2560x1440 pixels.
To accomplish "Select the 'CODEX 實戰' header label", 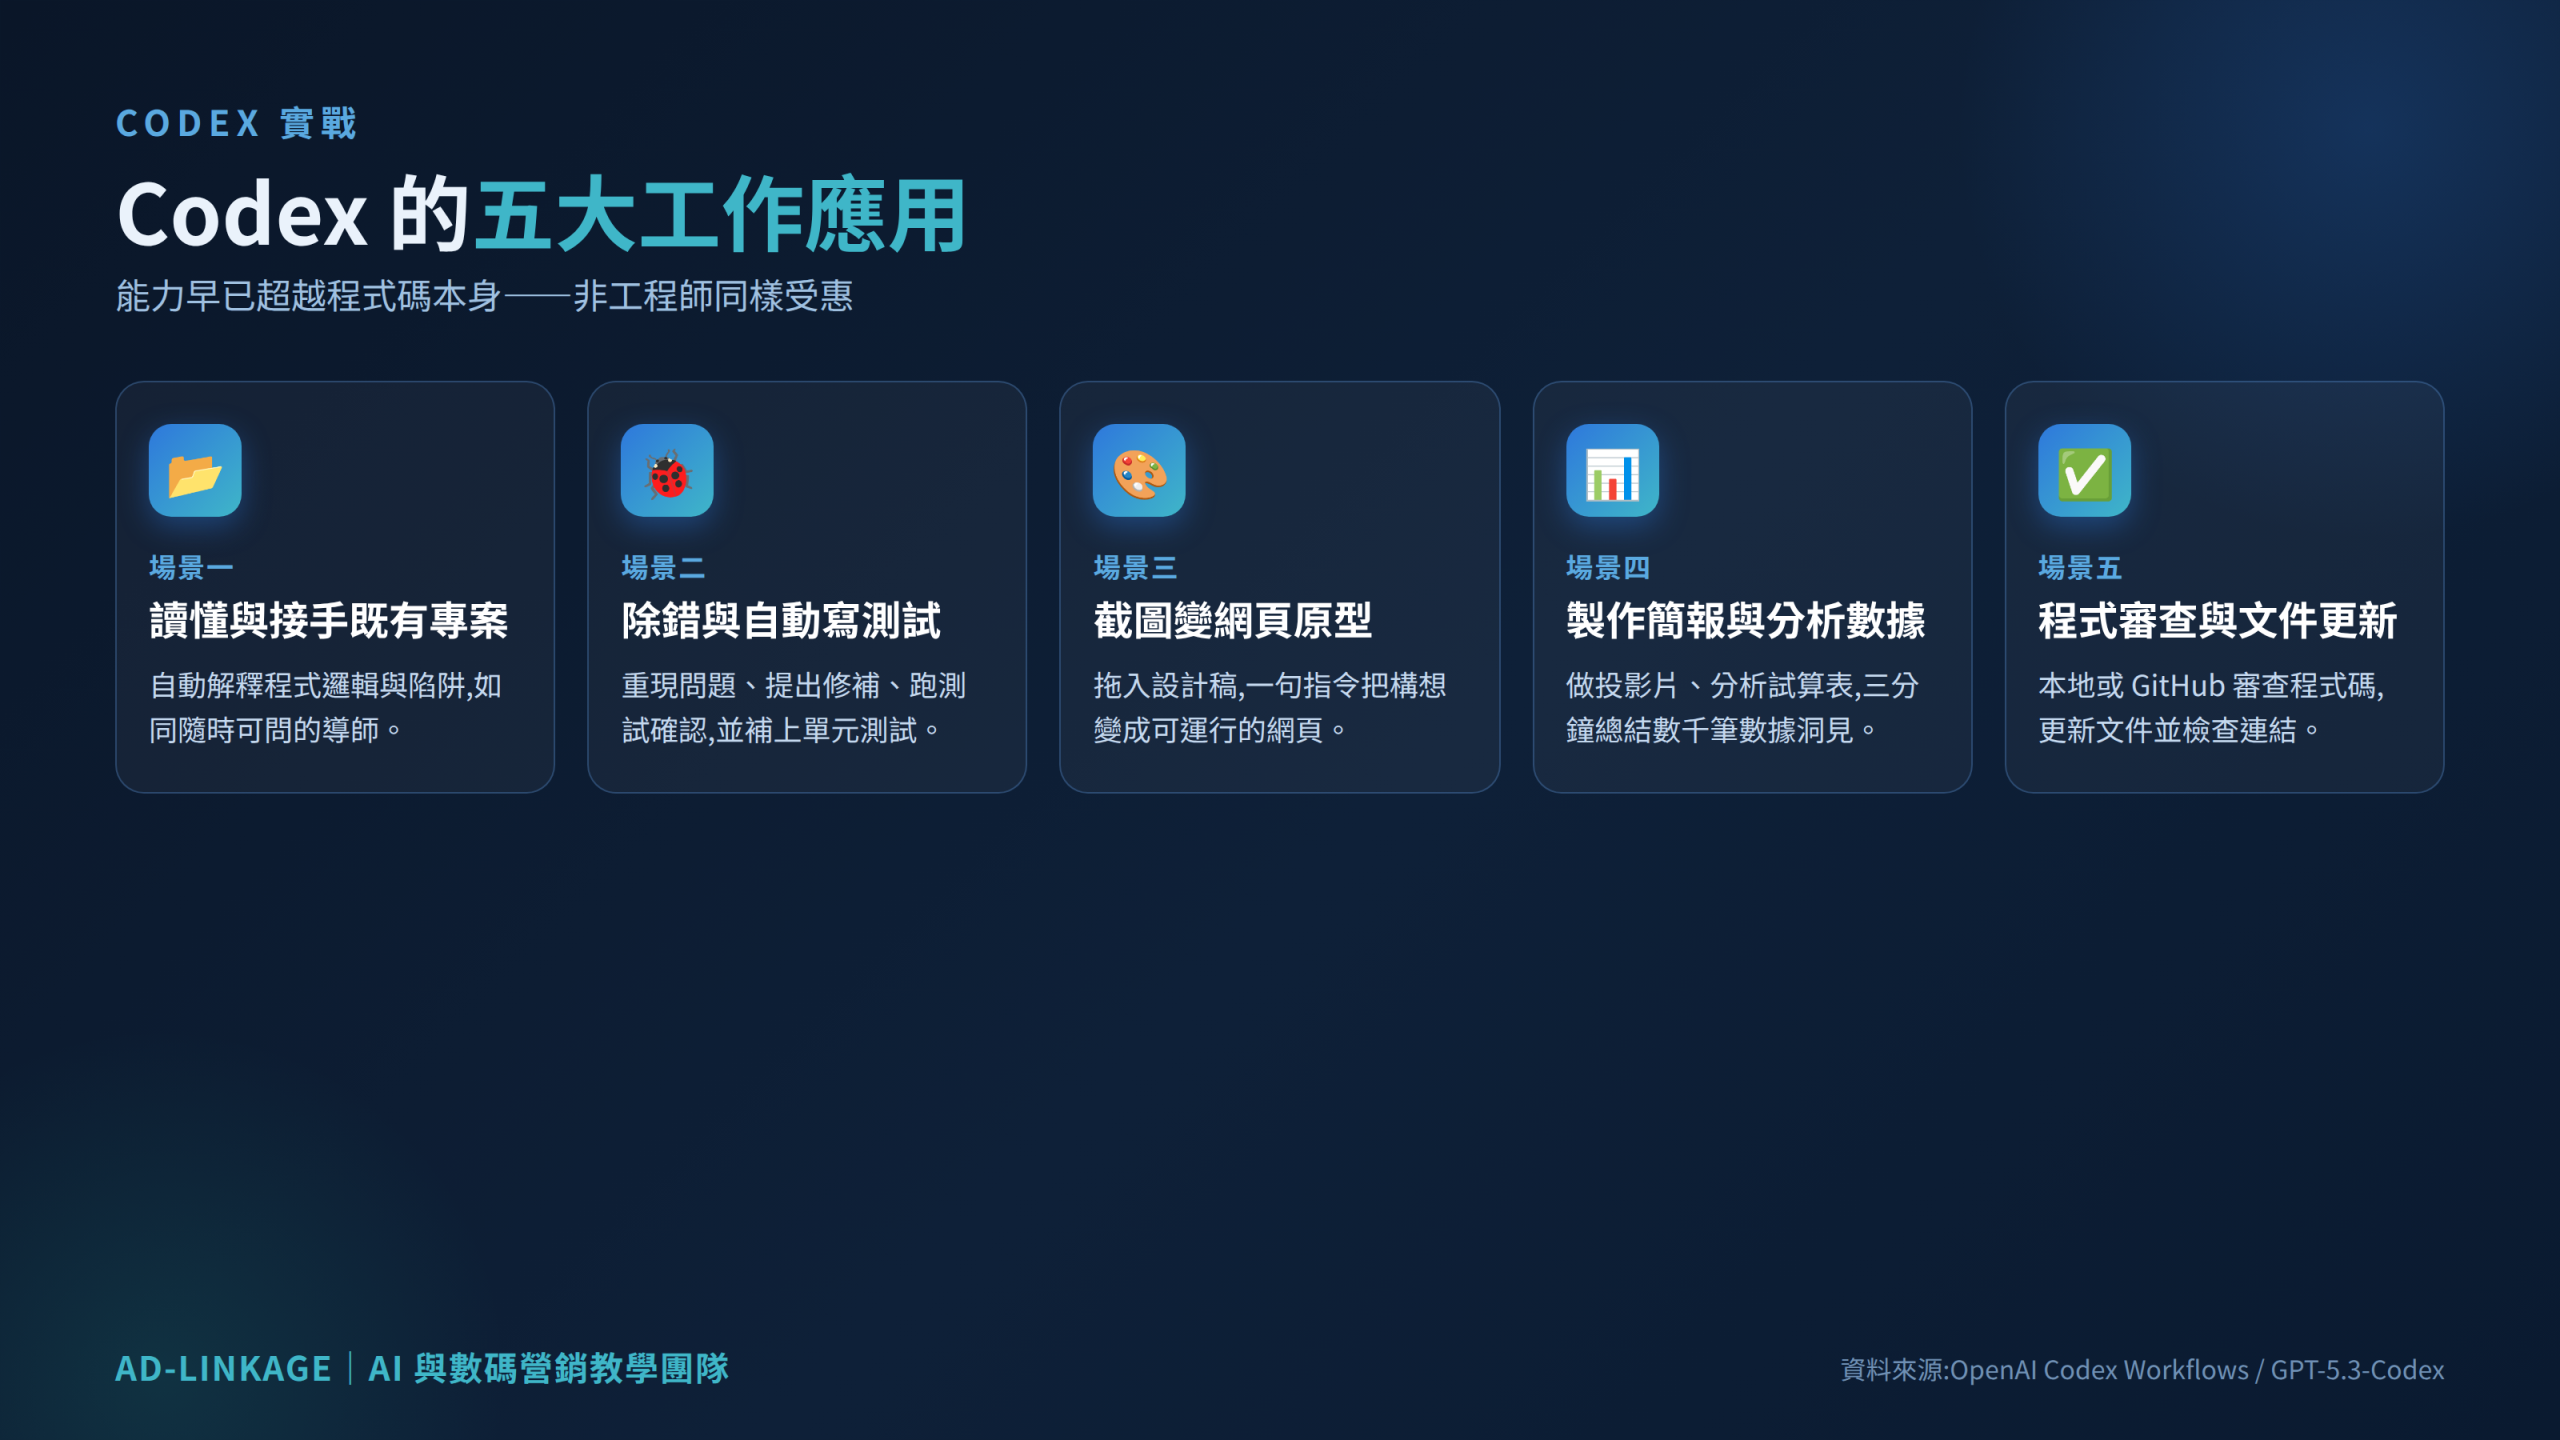I will pos(236,124).
